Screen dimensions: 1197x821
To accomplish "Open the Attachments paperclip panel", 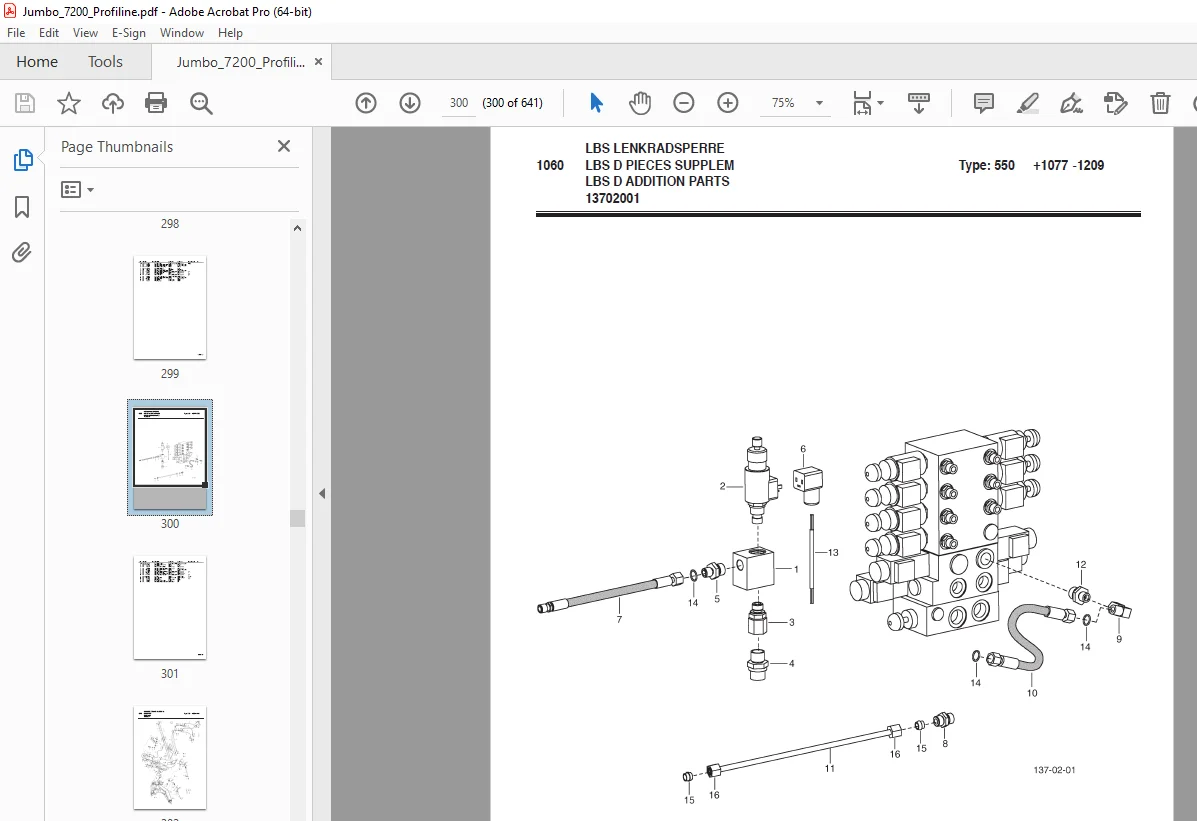I will [21, 253].
